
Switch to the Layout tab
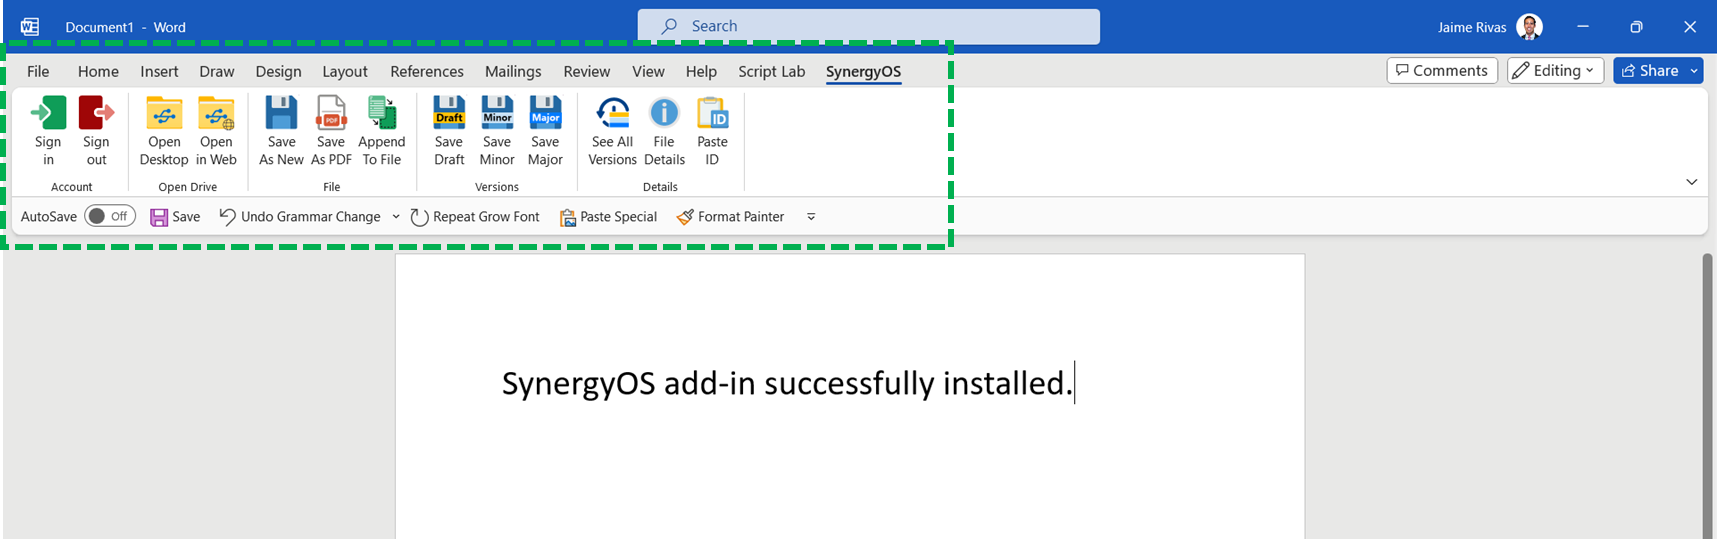345,71
